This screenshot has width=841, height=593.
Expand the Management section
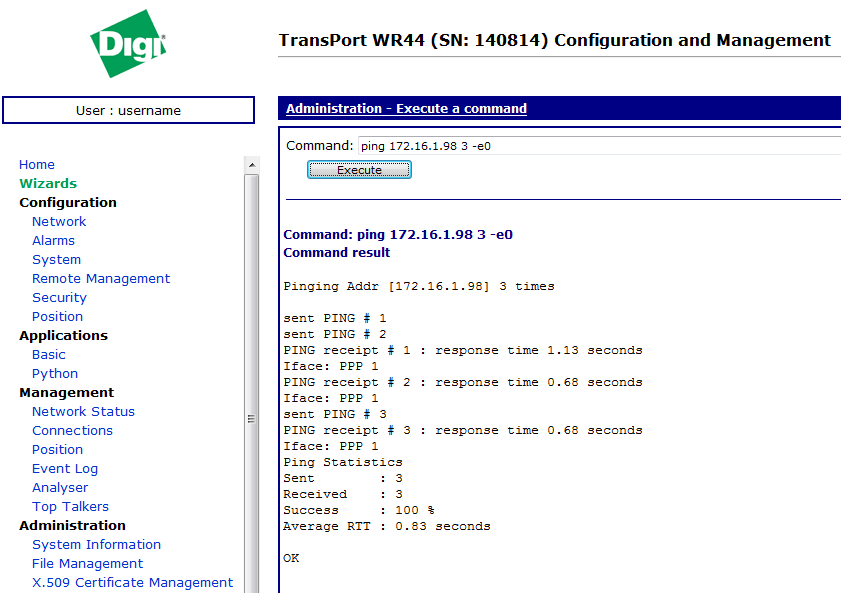coord(67,393)
